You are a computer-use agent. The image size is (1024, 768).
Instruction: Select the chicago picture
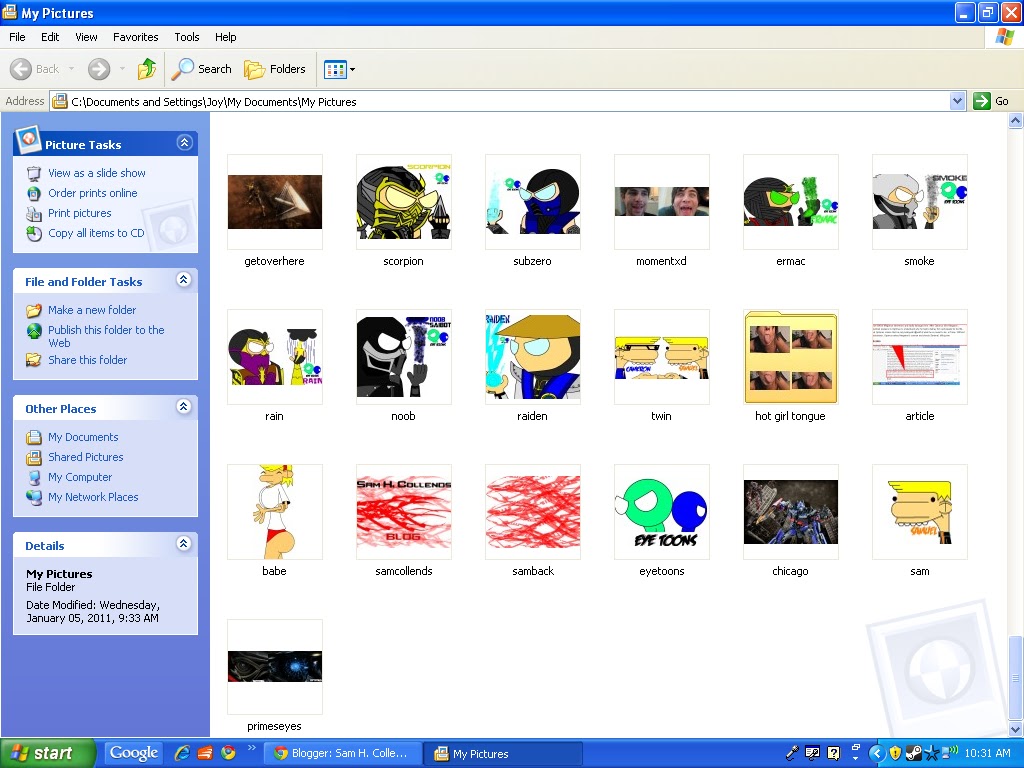790,511
